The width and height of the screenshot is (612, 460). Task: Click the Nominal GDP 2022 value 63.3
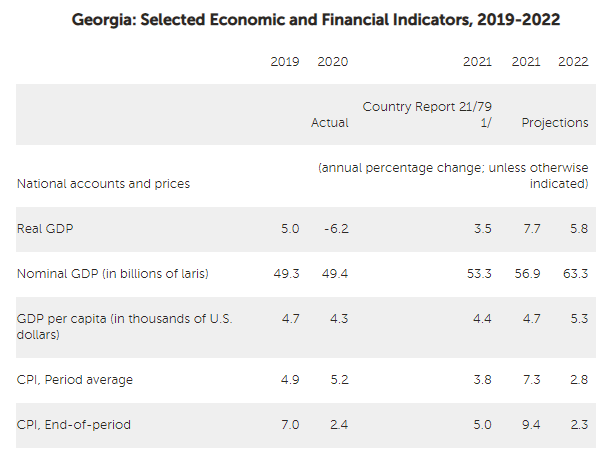[573, 274]
